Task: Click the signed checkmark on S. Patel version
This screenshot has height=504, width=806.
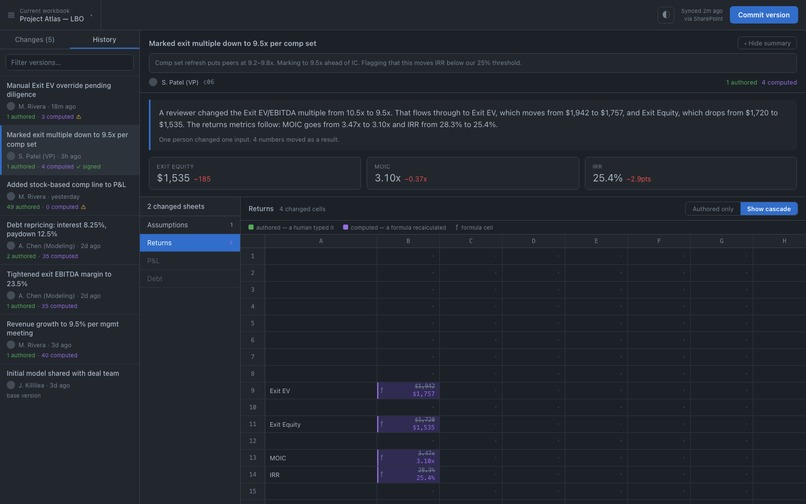Action: click(x=88, y=167)
